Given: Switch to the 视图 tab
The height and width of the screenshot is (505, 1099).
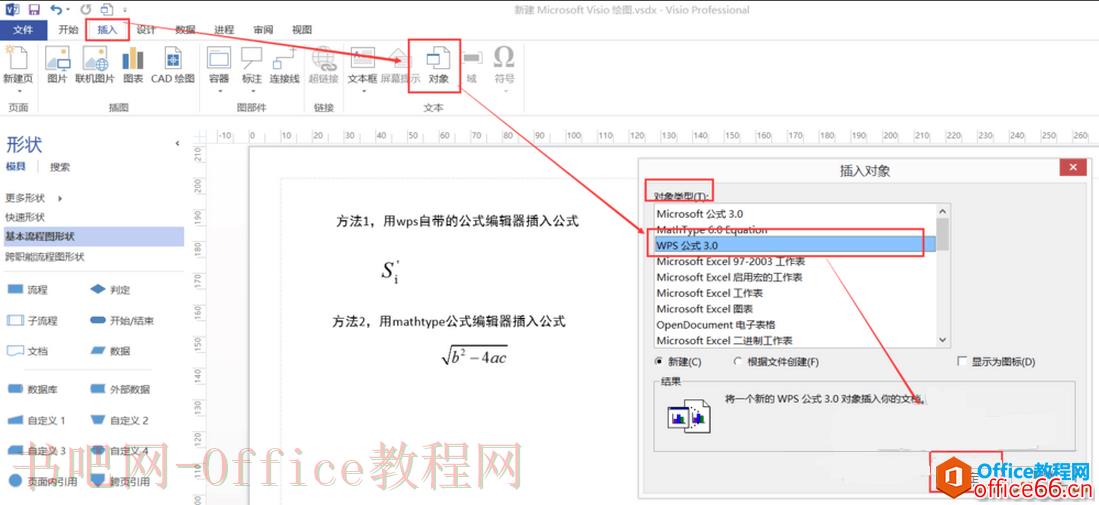Looking at the screenshot, I should (301, 30).
